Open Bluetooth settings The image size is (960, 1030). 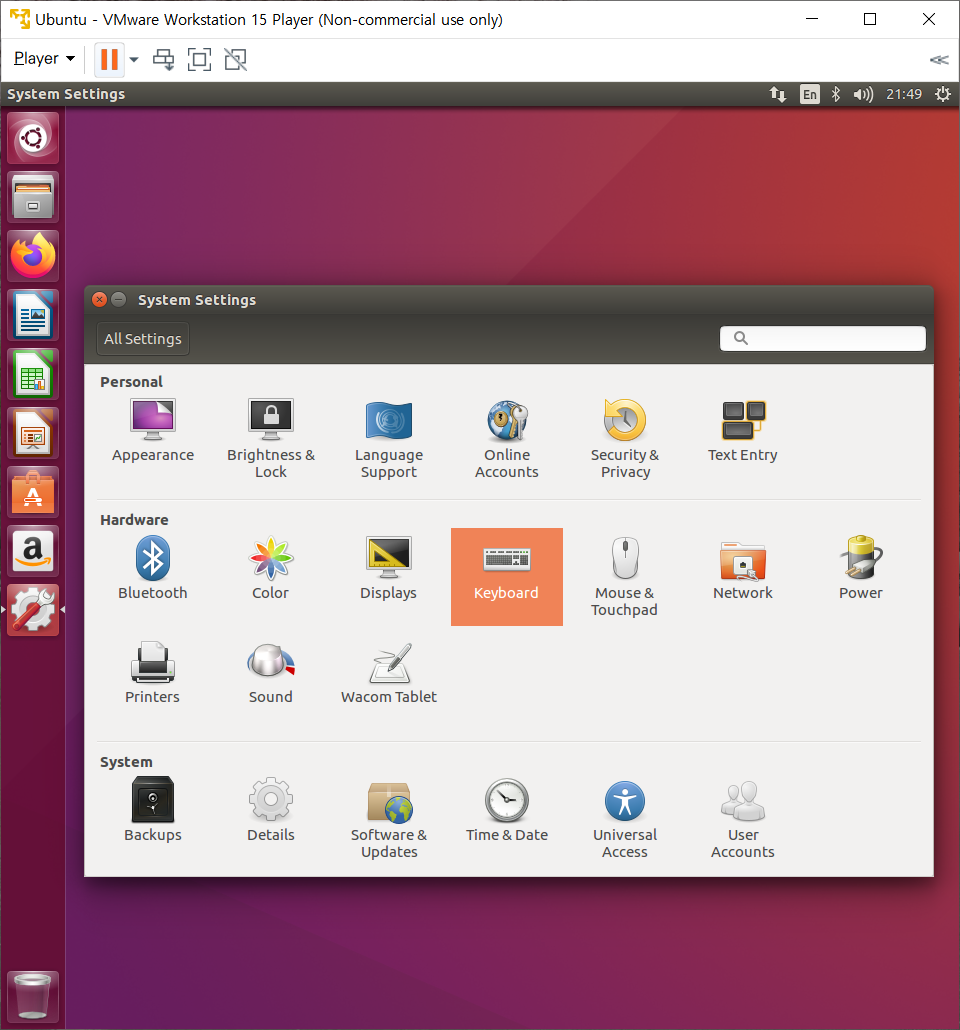(152, 568)
